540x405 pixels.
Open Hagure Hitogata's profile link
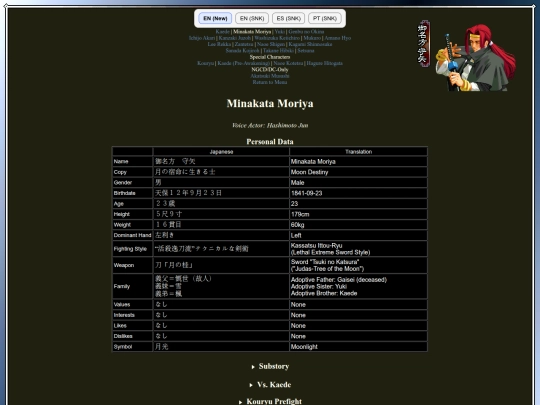tap(324, 63)
